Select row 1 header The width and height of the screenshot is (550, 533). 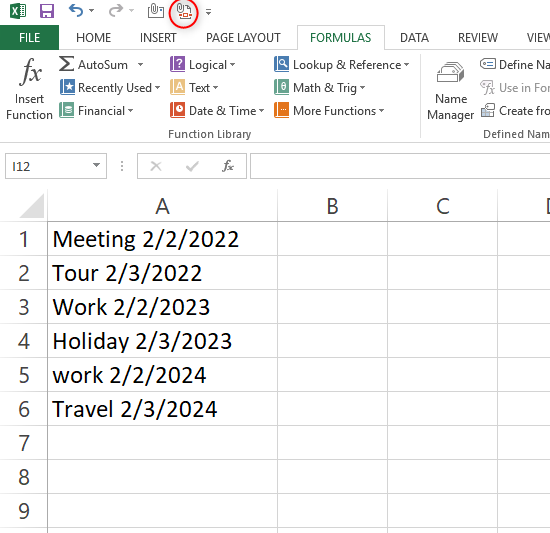(x=24, y=239)
